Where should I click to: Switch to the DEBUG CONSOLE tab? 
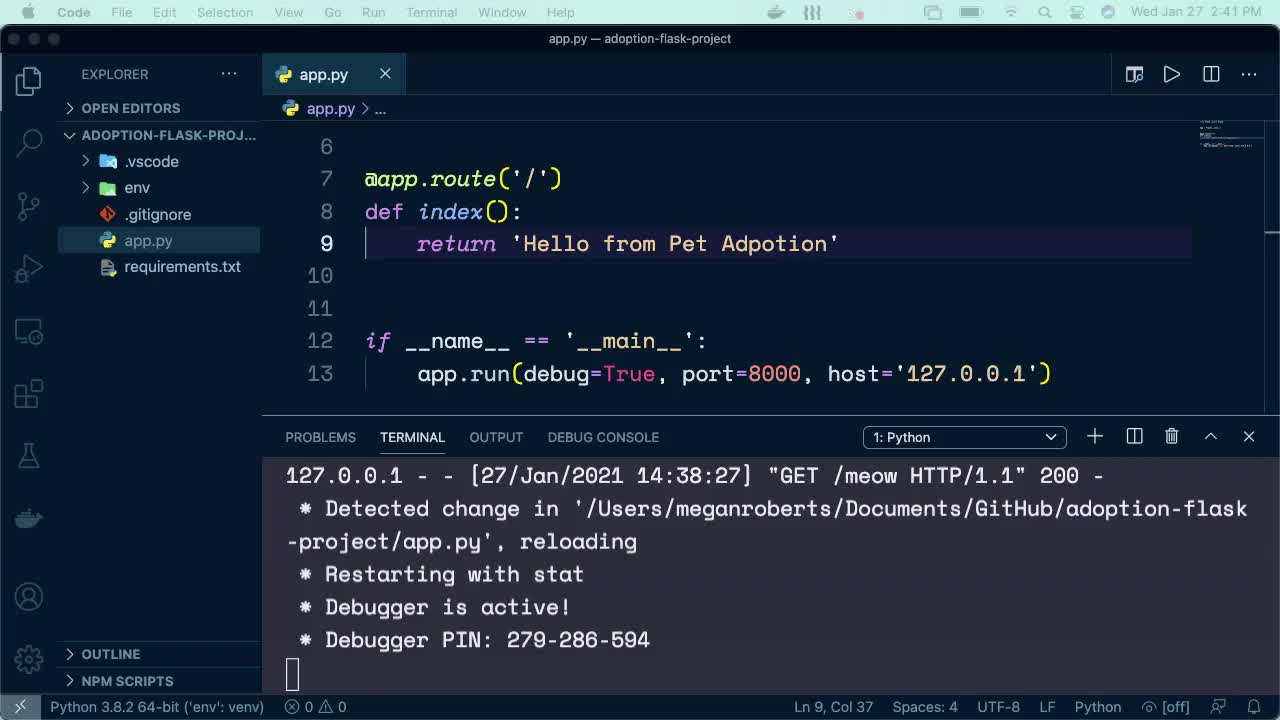click(603, 437)
